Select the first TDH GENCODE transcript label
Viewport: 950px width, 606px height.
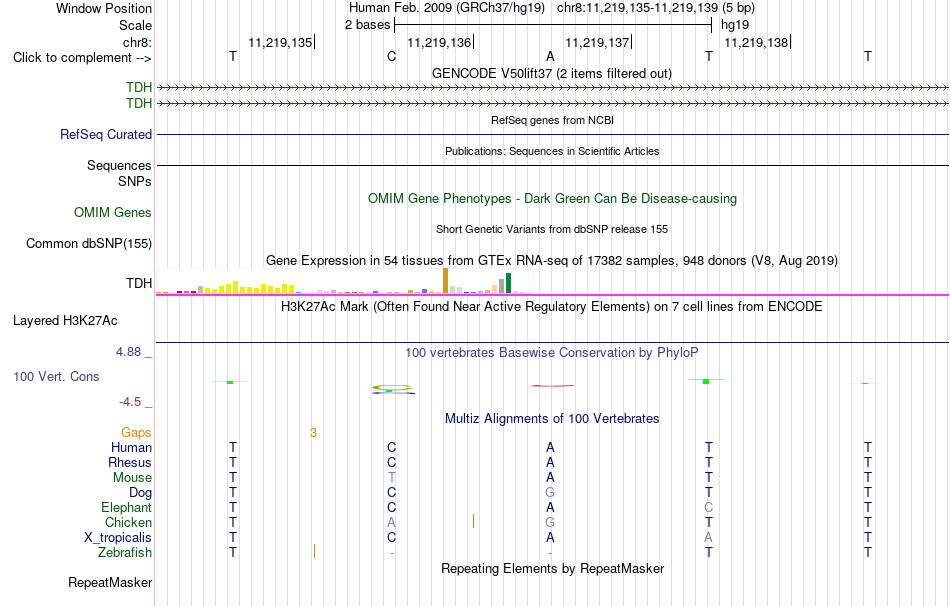point(139,87)
